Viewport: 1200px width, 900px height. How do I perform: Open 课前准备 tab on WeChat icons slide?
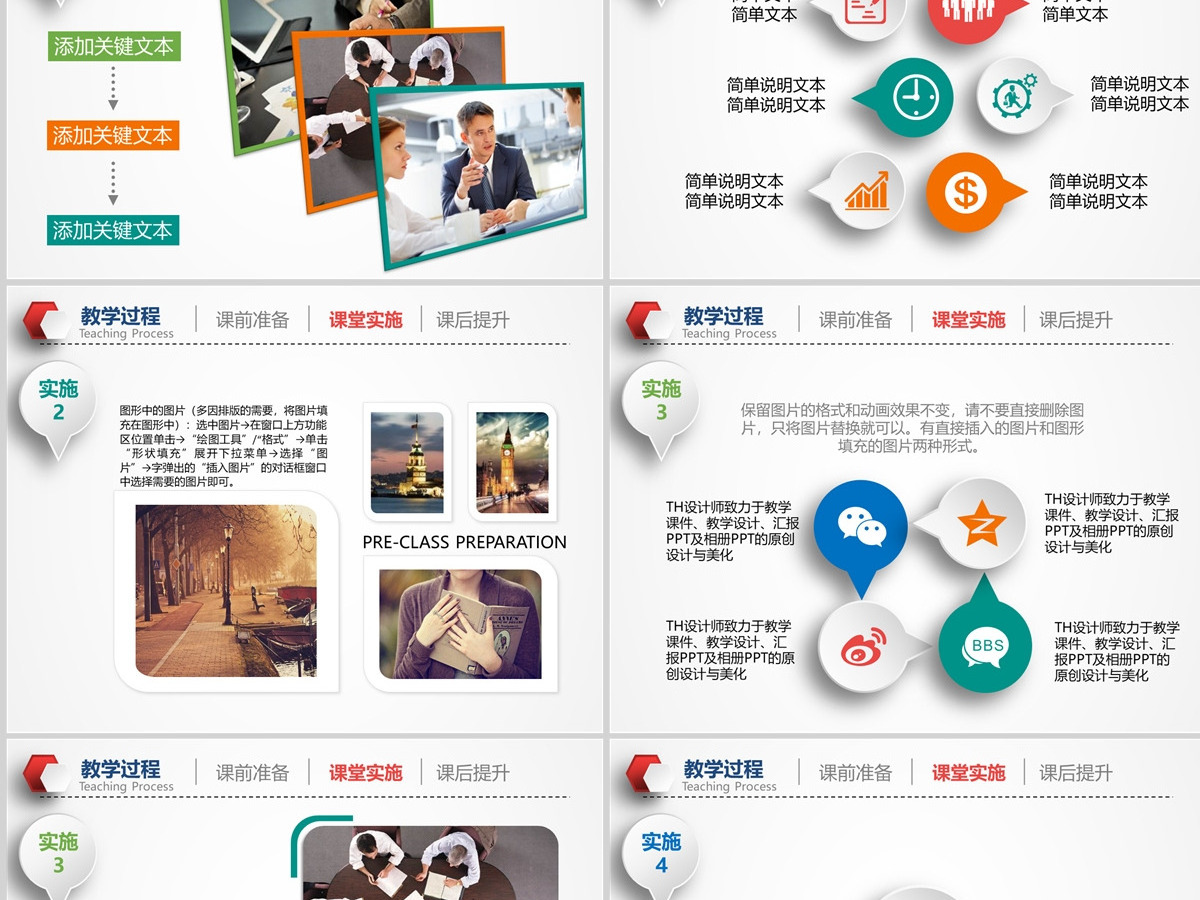click(856, 320)
